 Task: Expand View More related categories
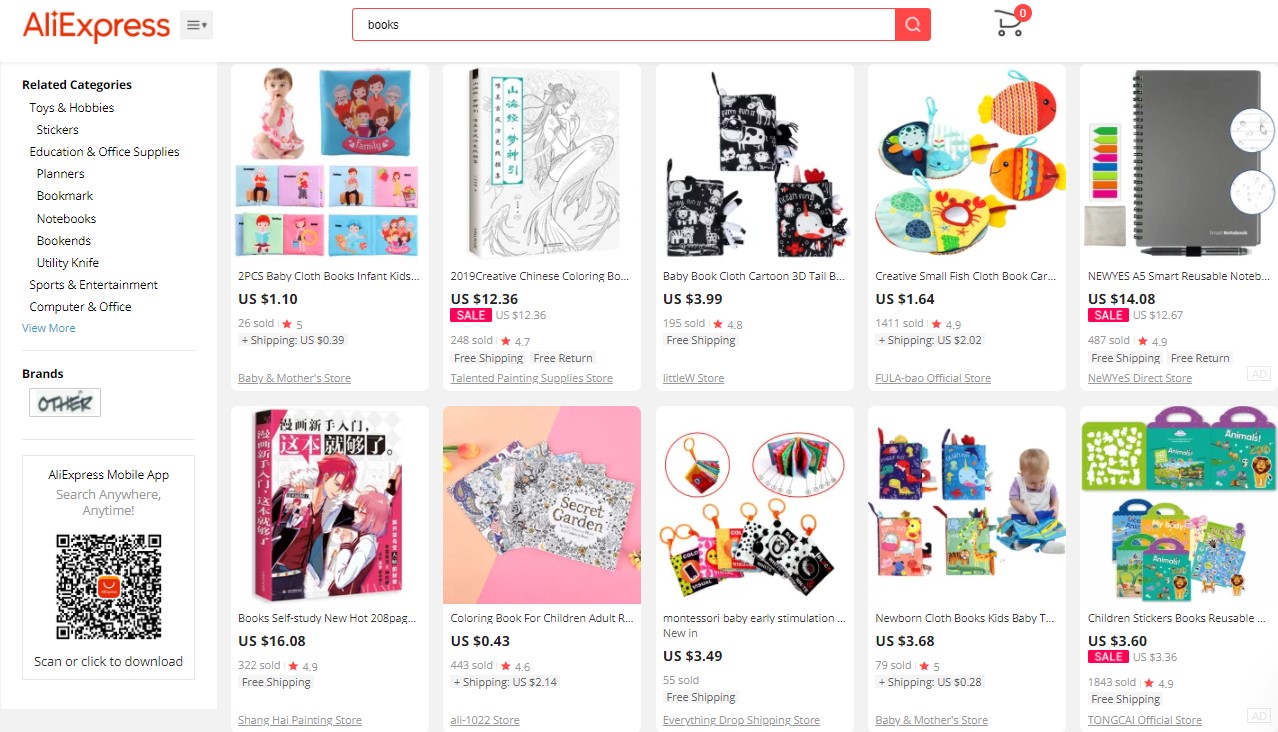coord(49,328)
